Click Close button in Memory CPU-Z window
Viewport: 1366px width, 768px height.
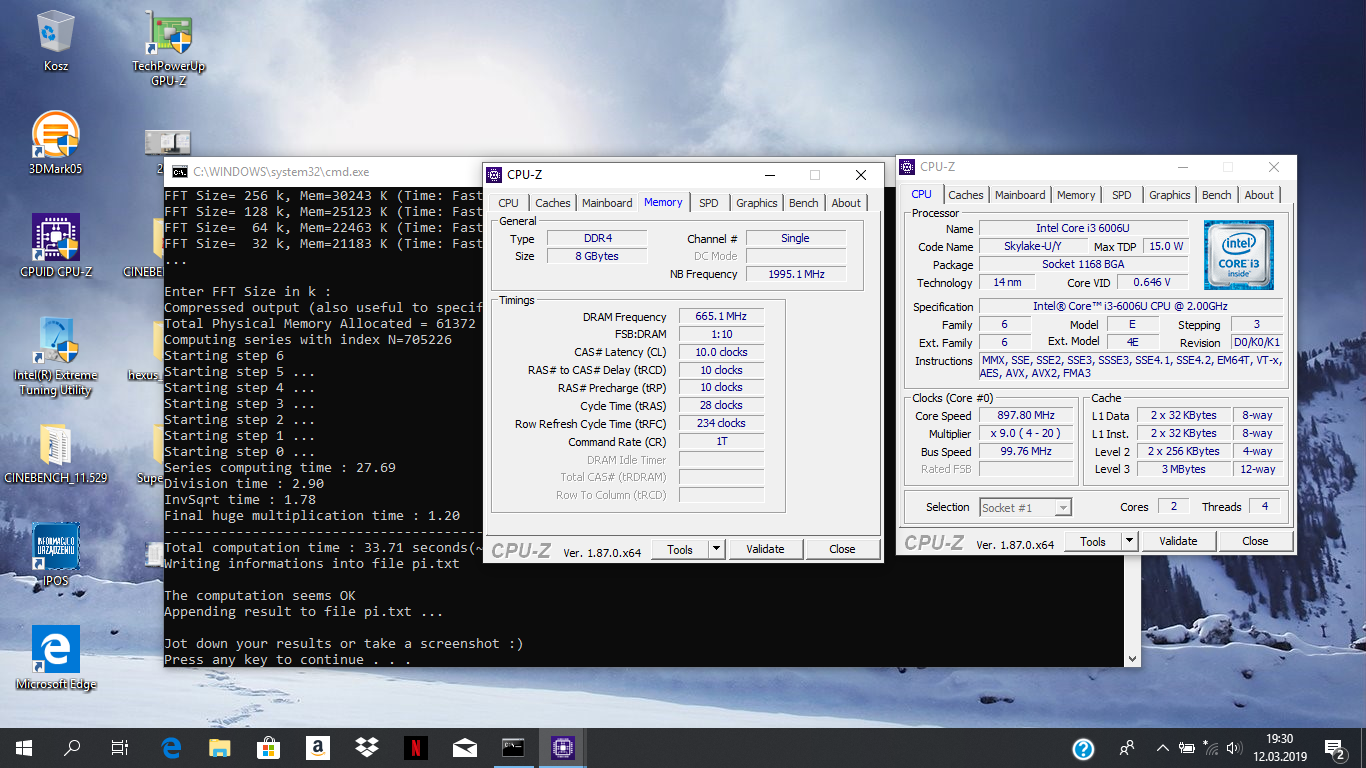(842, 549)
